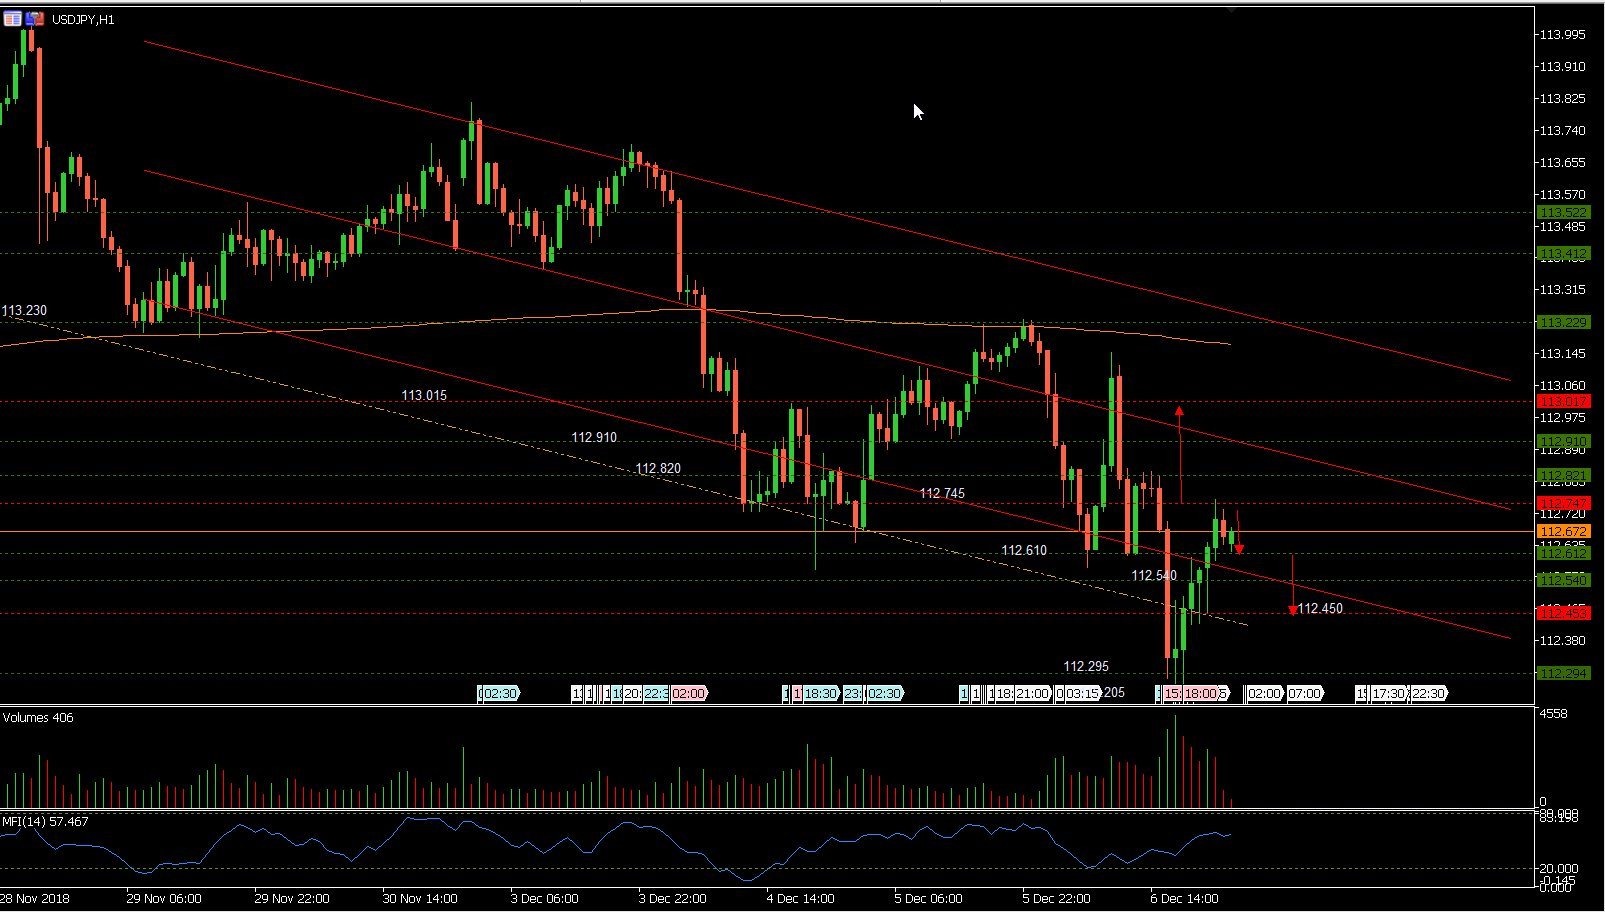
Task: Click the blue-red trade panel icon
Action: (x=35, y=19)
